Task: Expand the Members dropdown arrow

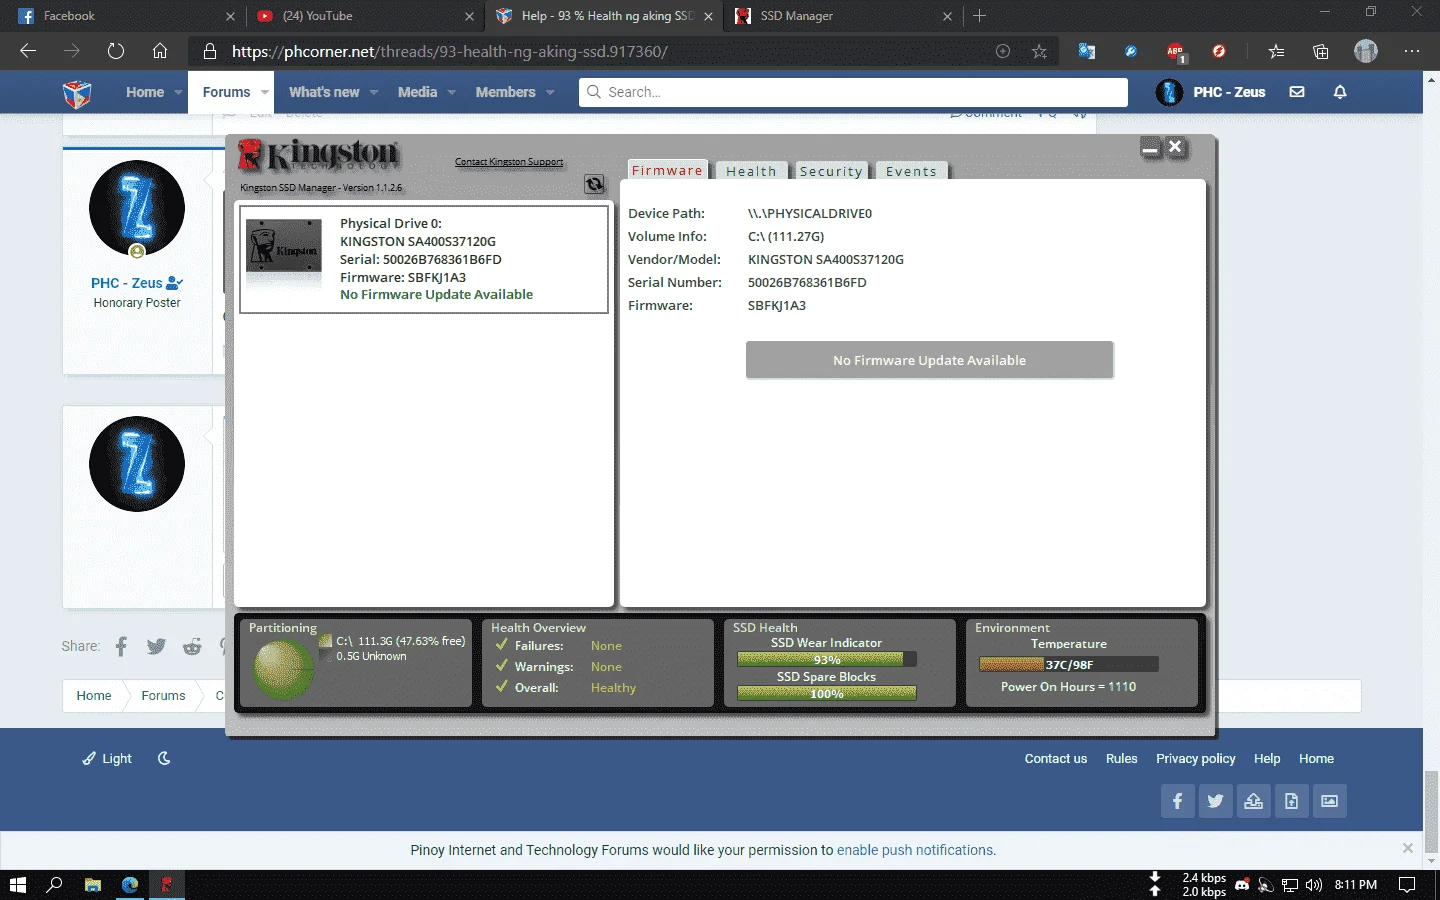Action: 550,92
